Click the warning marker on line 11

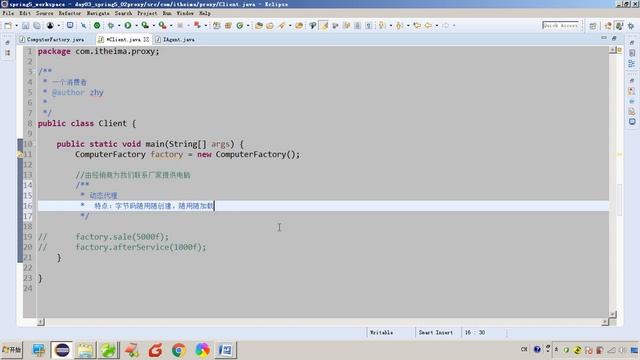pyautogui.click(x=20, y=154)
